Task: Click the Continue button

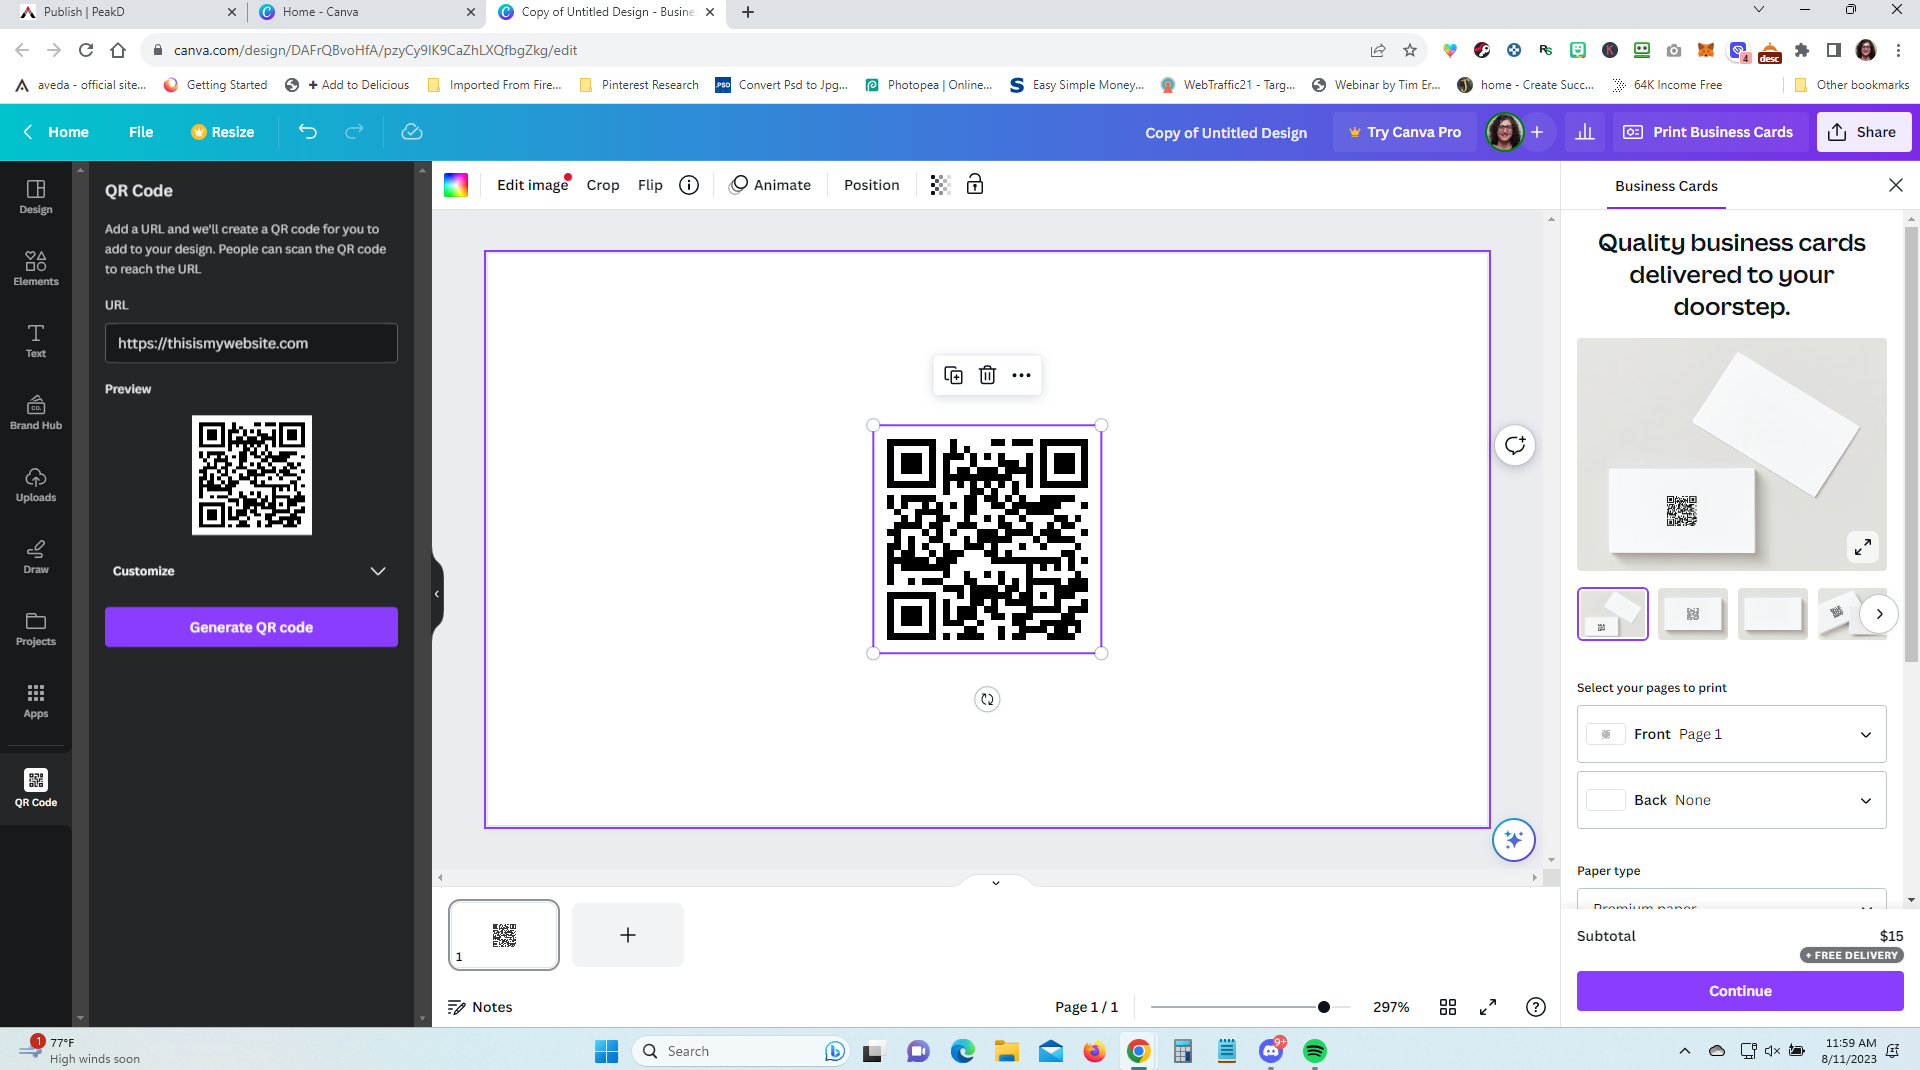Action: click(x=1740, y=991)
